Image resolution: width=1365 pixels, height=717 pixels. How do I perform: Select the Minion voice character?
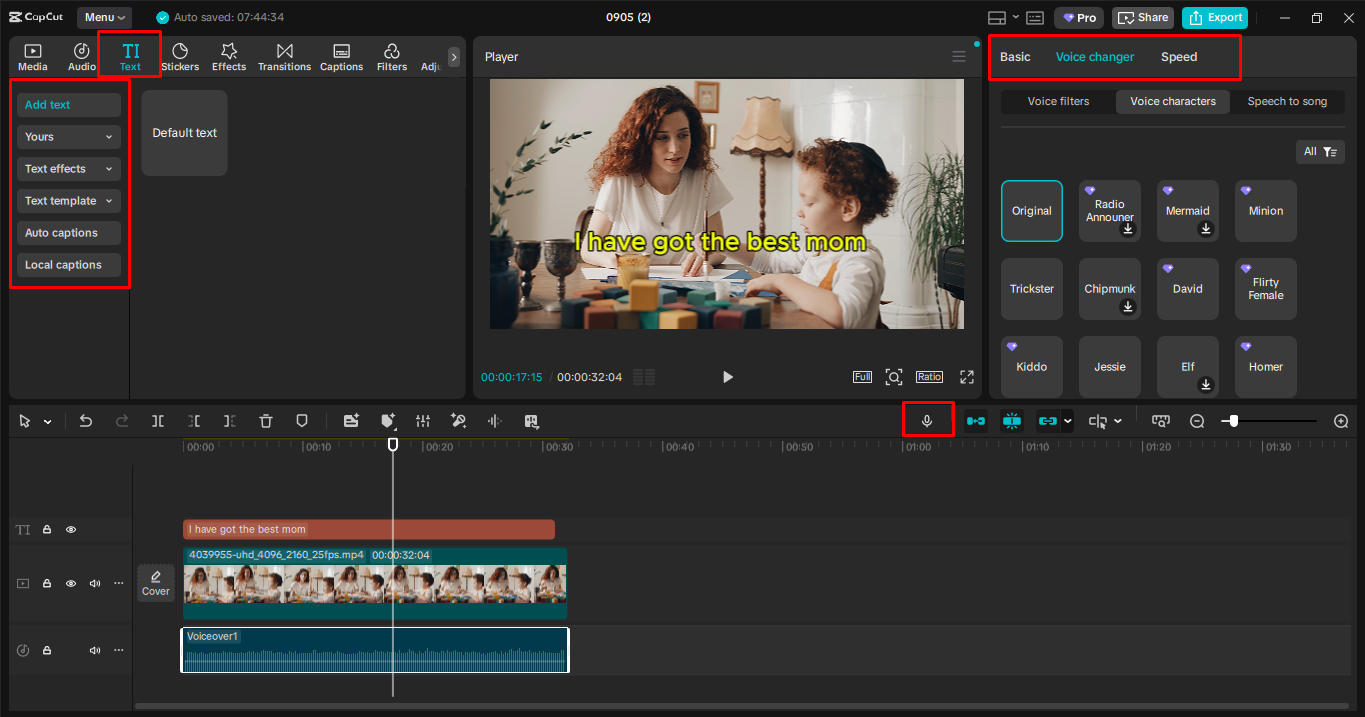(x=1265, y=210)
